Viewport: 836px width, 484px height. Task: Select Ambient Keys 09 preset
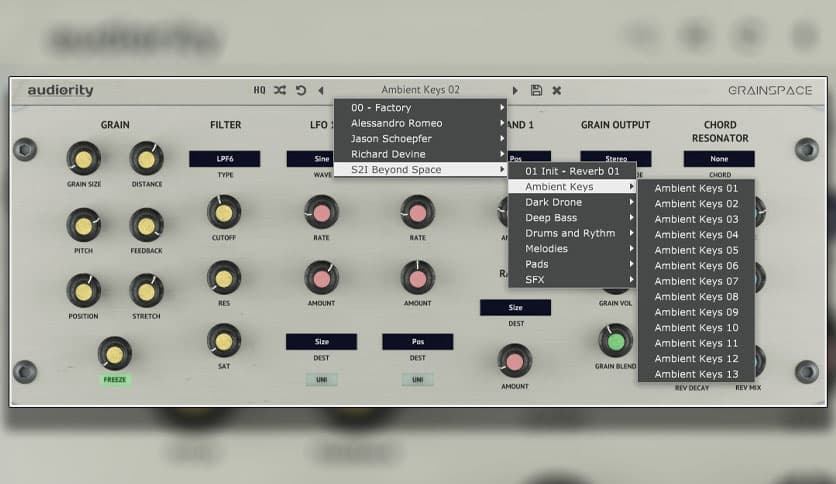pos(696,312)
